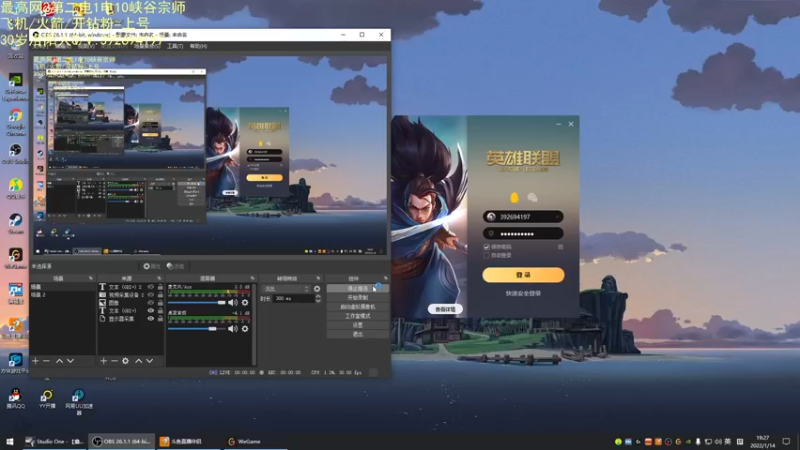Open Steam desktop shortcut
The width and height of the screenshot is (800, 450).
[15, 223]
